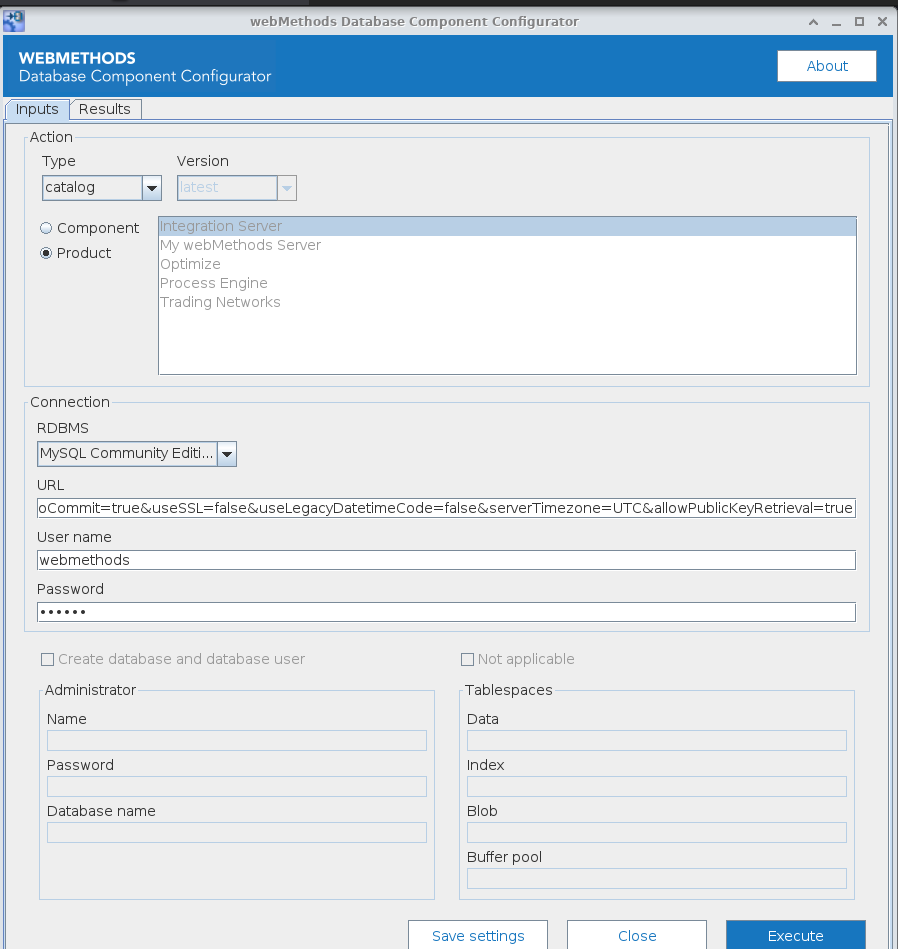
Task: Click the Version combo box arrow button
Action: pos(287,188)
